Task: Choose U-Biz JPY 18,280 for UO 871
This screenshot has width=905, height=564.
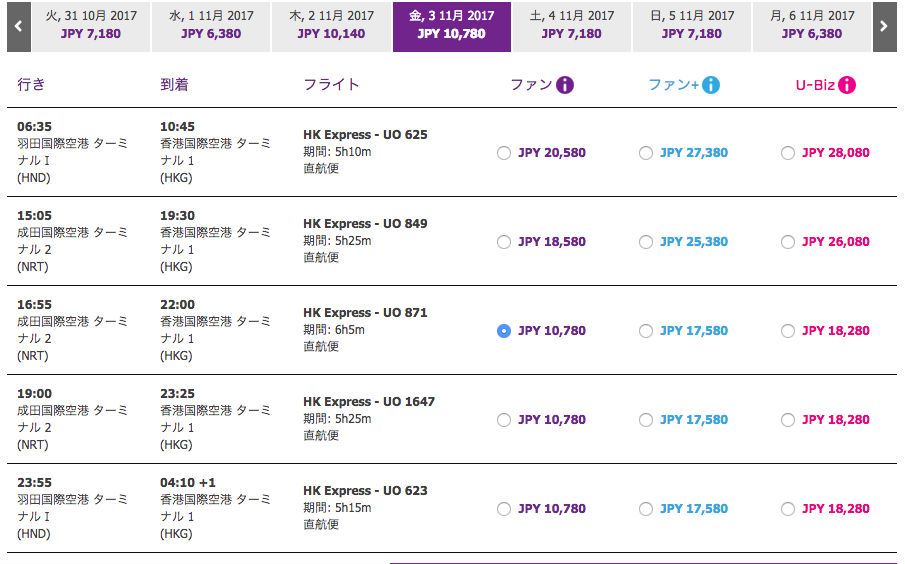Action: (788, 331)
